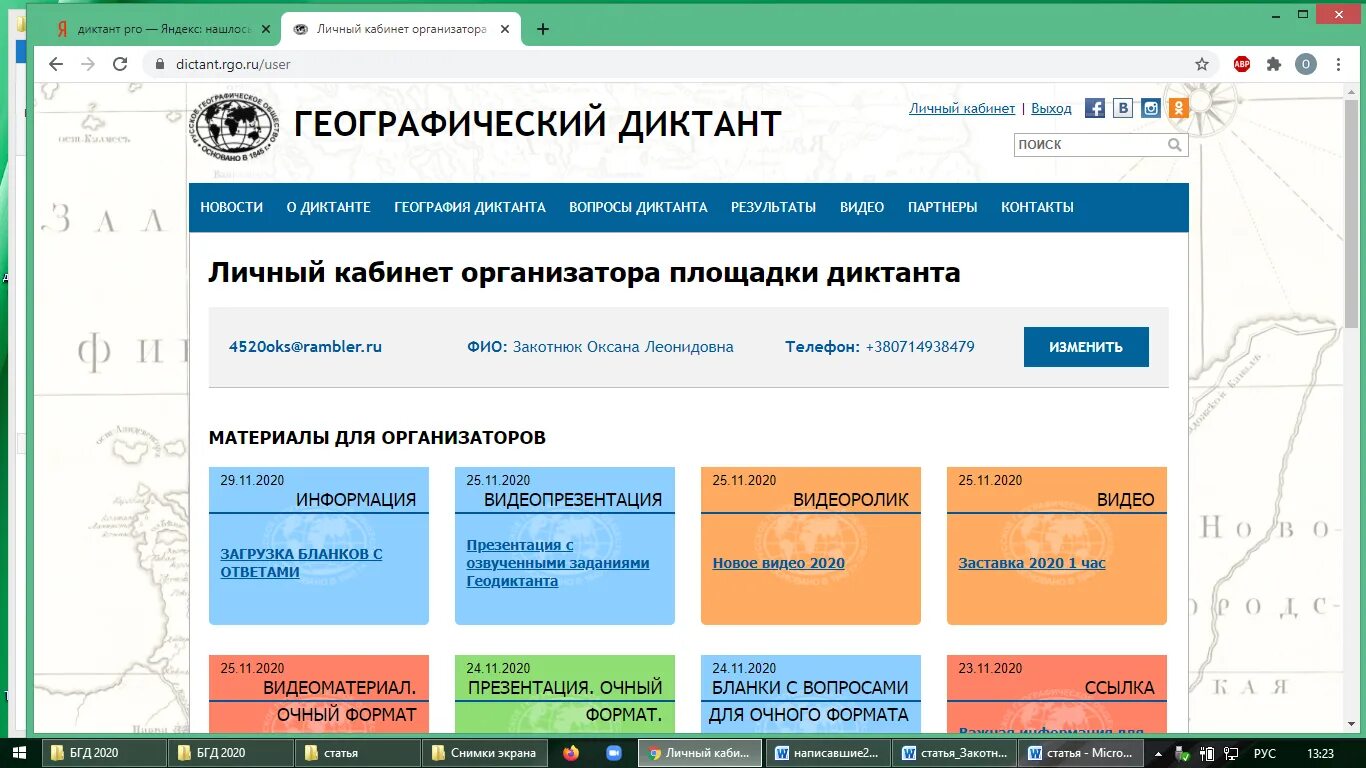Click the ИНФОРМАЦИЯ card heading
The width and height of the screenshot is (1366, 768).
[356, 500]
